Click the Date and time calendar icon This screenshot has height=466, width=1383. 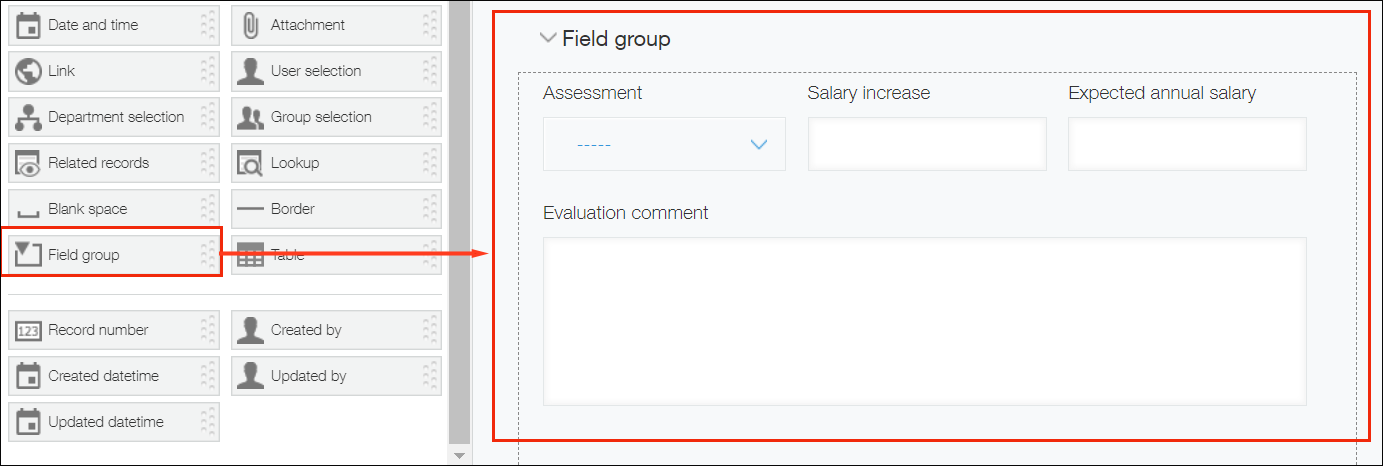point(28,25)
